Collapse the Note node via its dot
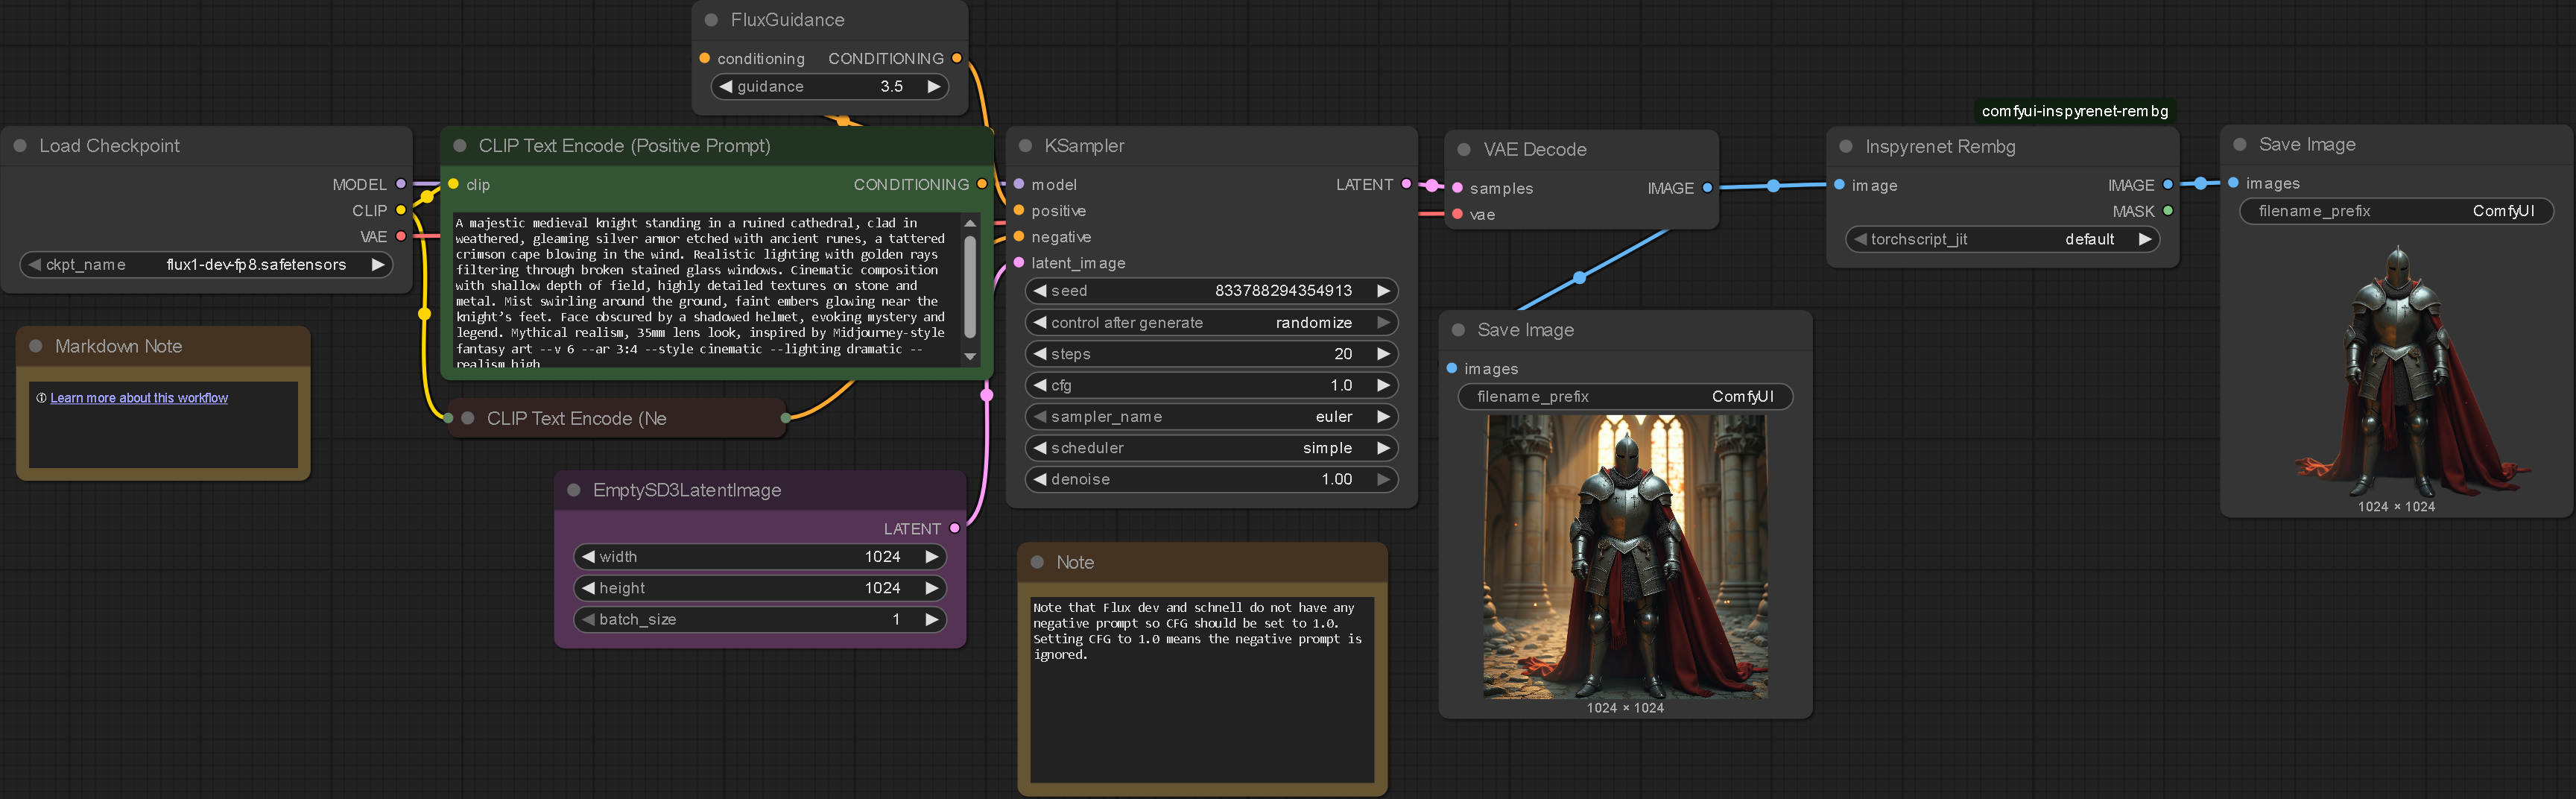This screenshot has width=2576, height=799. click(1037, 562)
